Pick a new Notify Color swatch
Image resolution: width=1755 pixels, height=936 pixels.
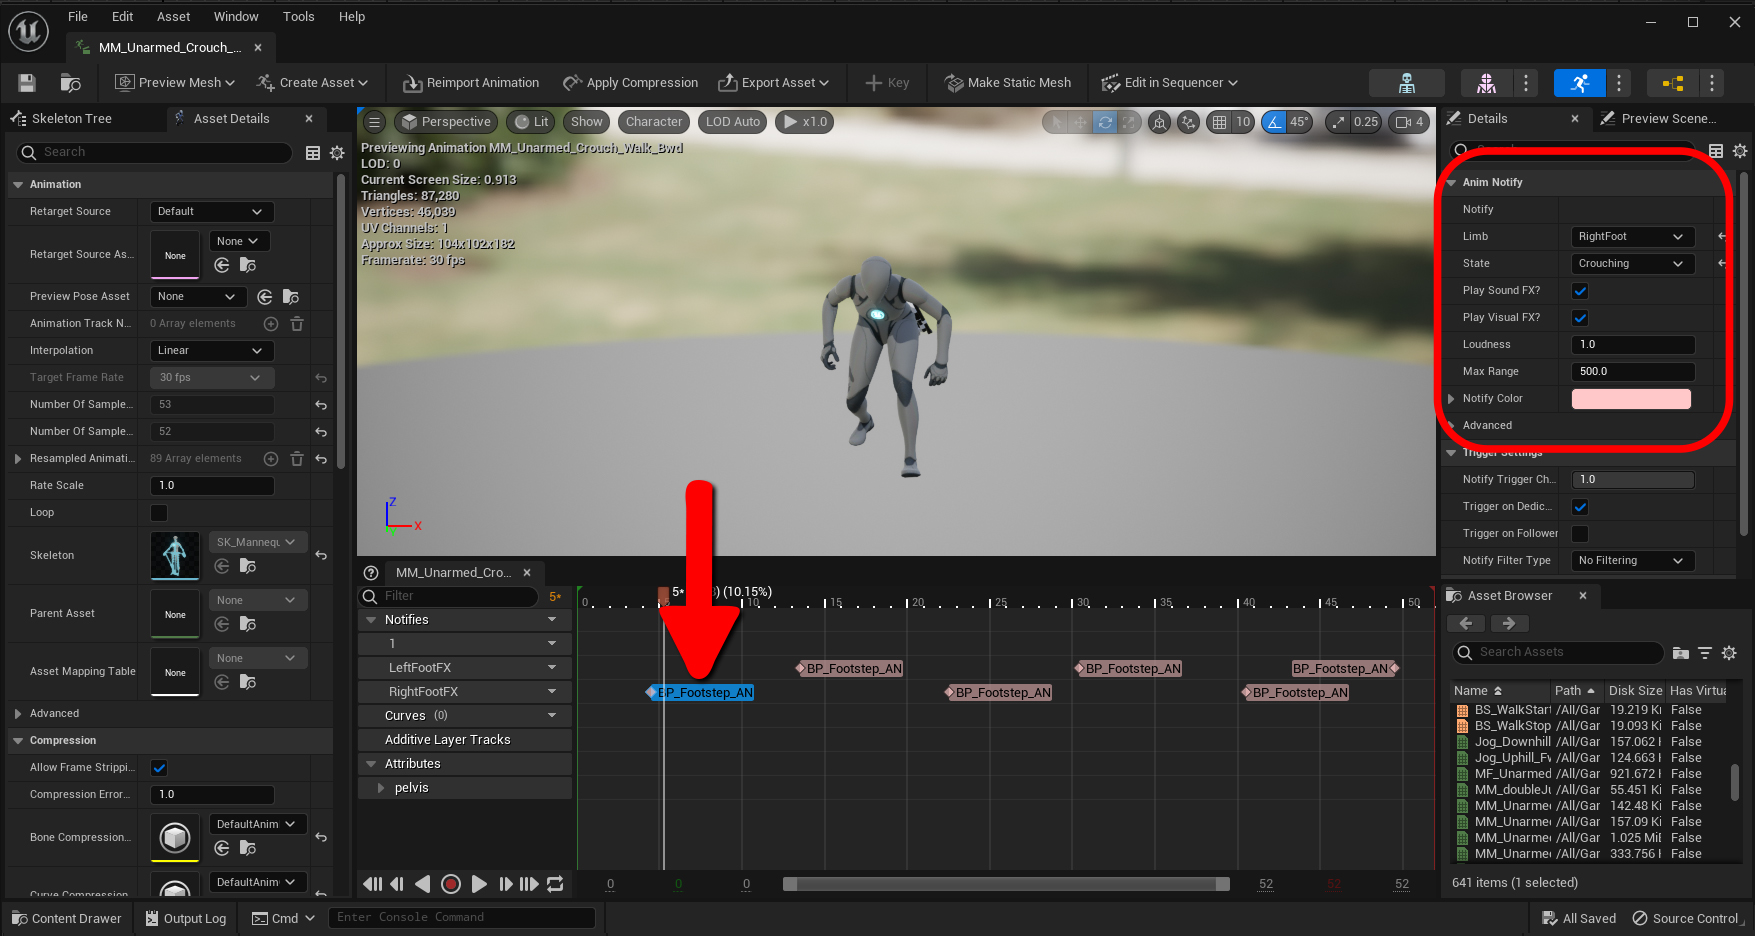1631,398
